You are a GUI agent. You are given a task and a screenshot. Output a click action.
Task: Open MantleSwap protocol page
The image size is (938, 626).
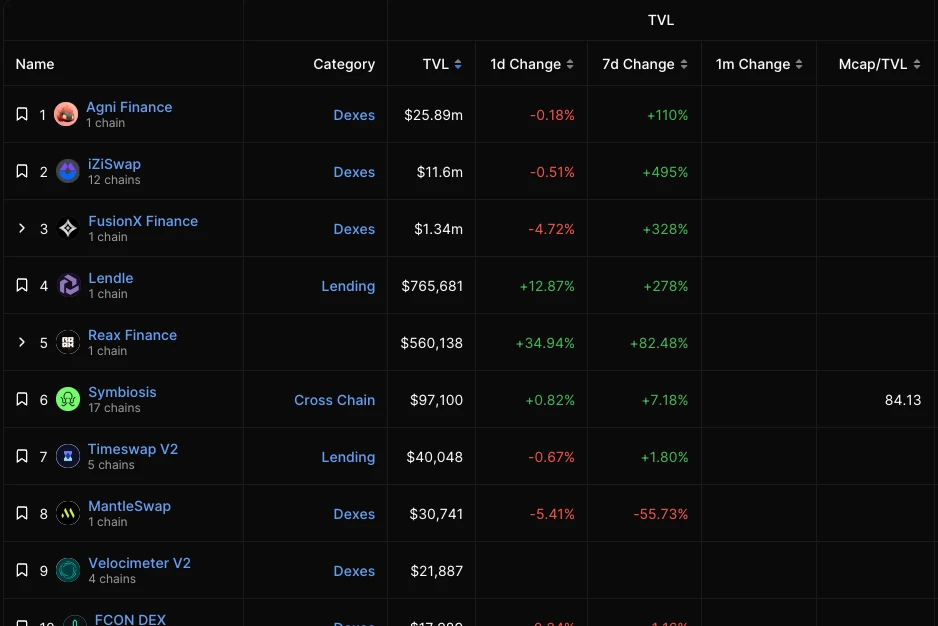(129, 506)
